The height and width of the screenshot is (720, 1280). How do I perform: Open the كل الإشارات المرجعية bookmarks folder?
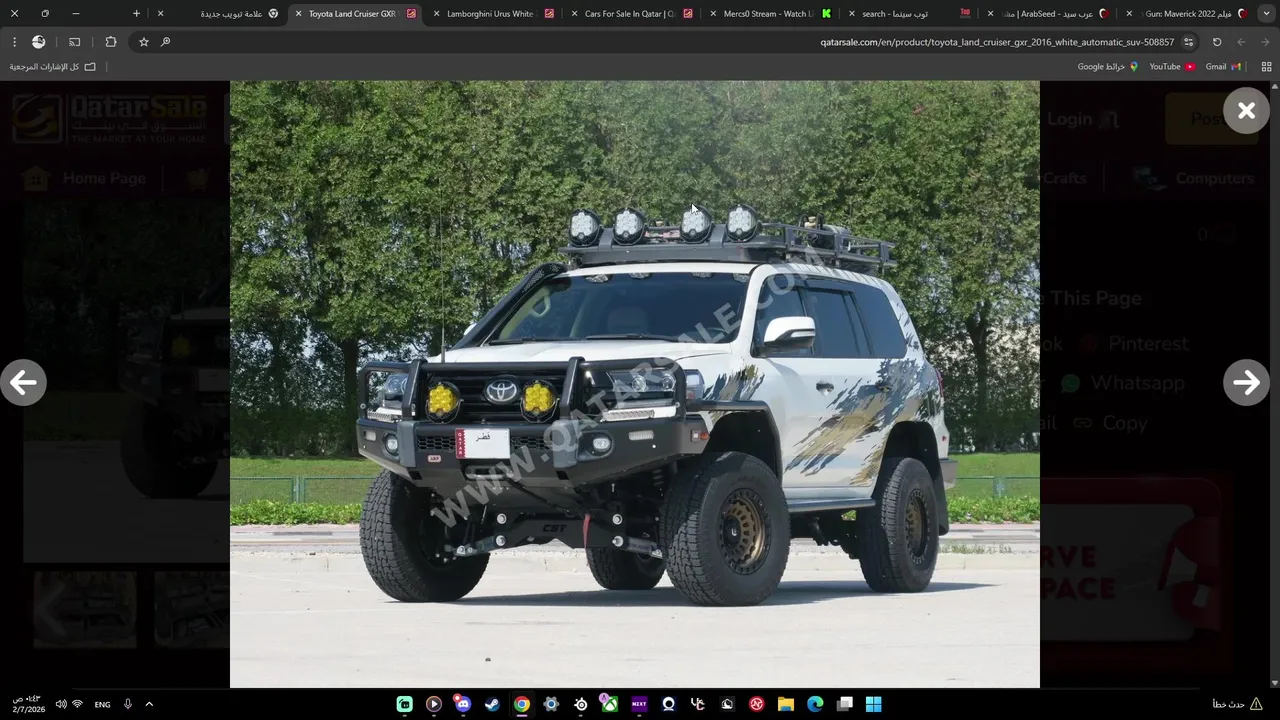pos(53,67)
